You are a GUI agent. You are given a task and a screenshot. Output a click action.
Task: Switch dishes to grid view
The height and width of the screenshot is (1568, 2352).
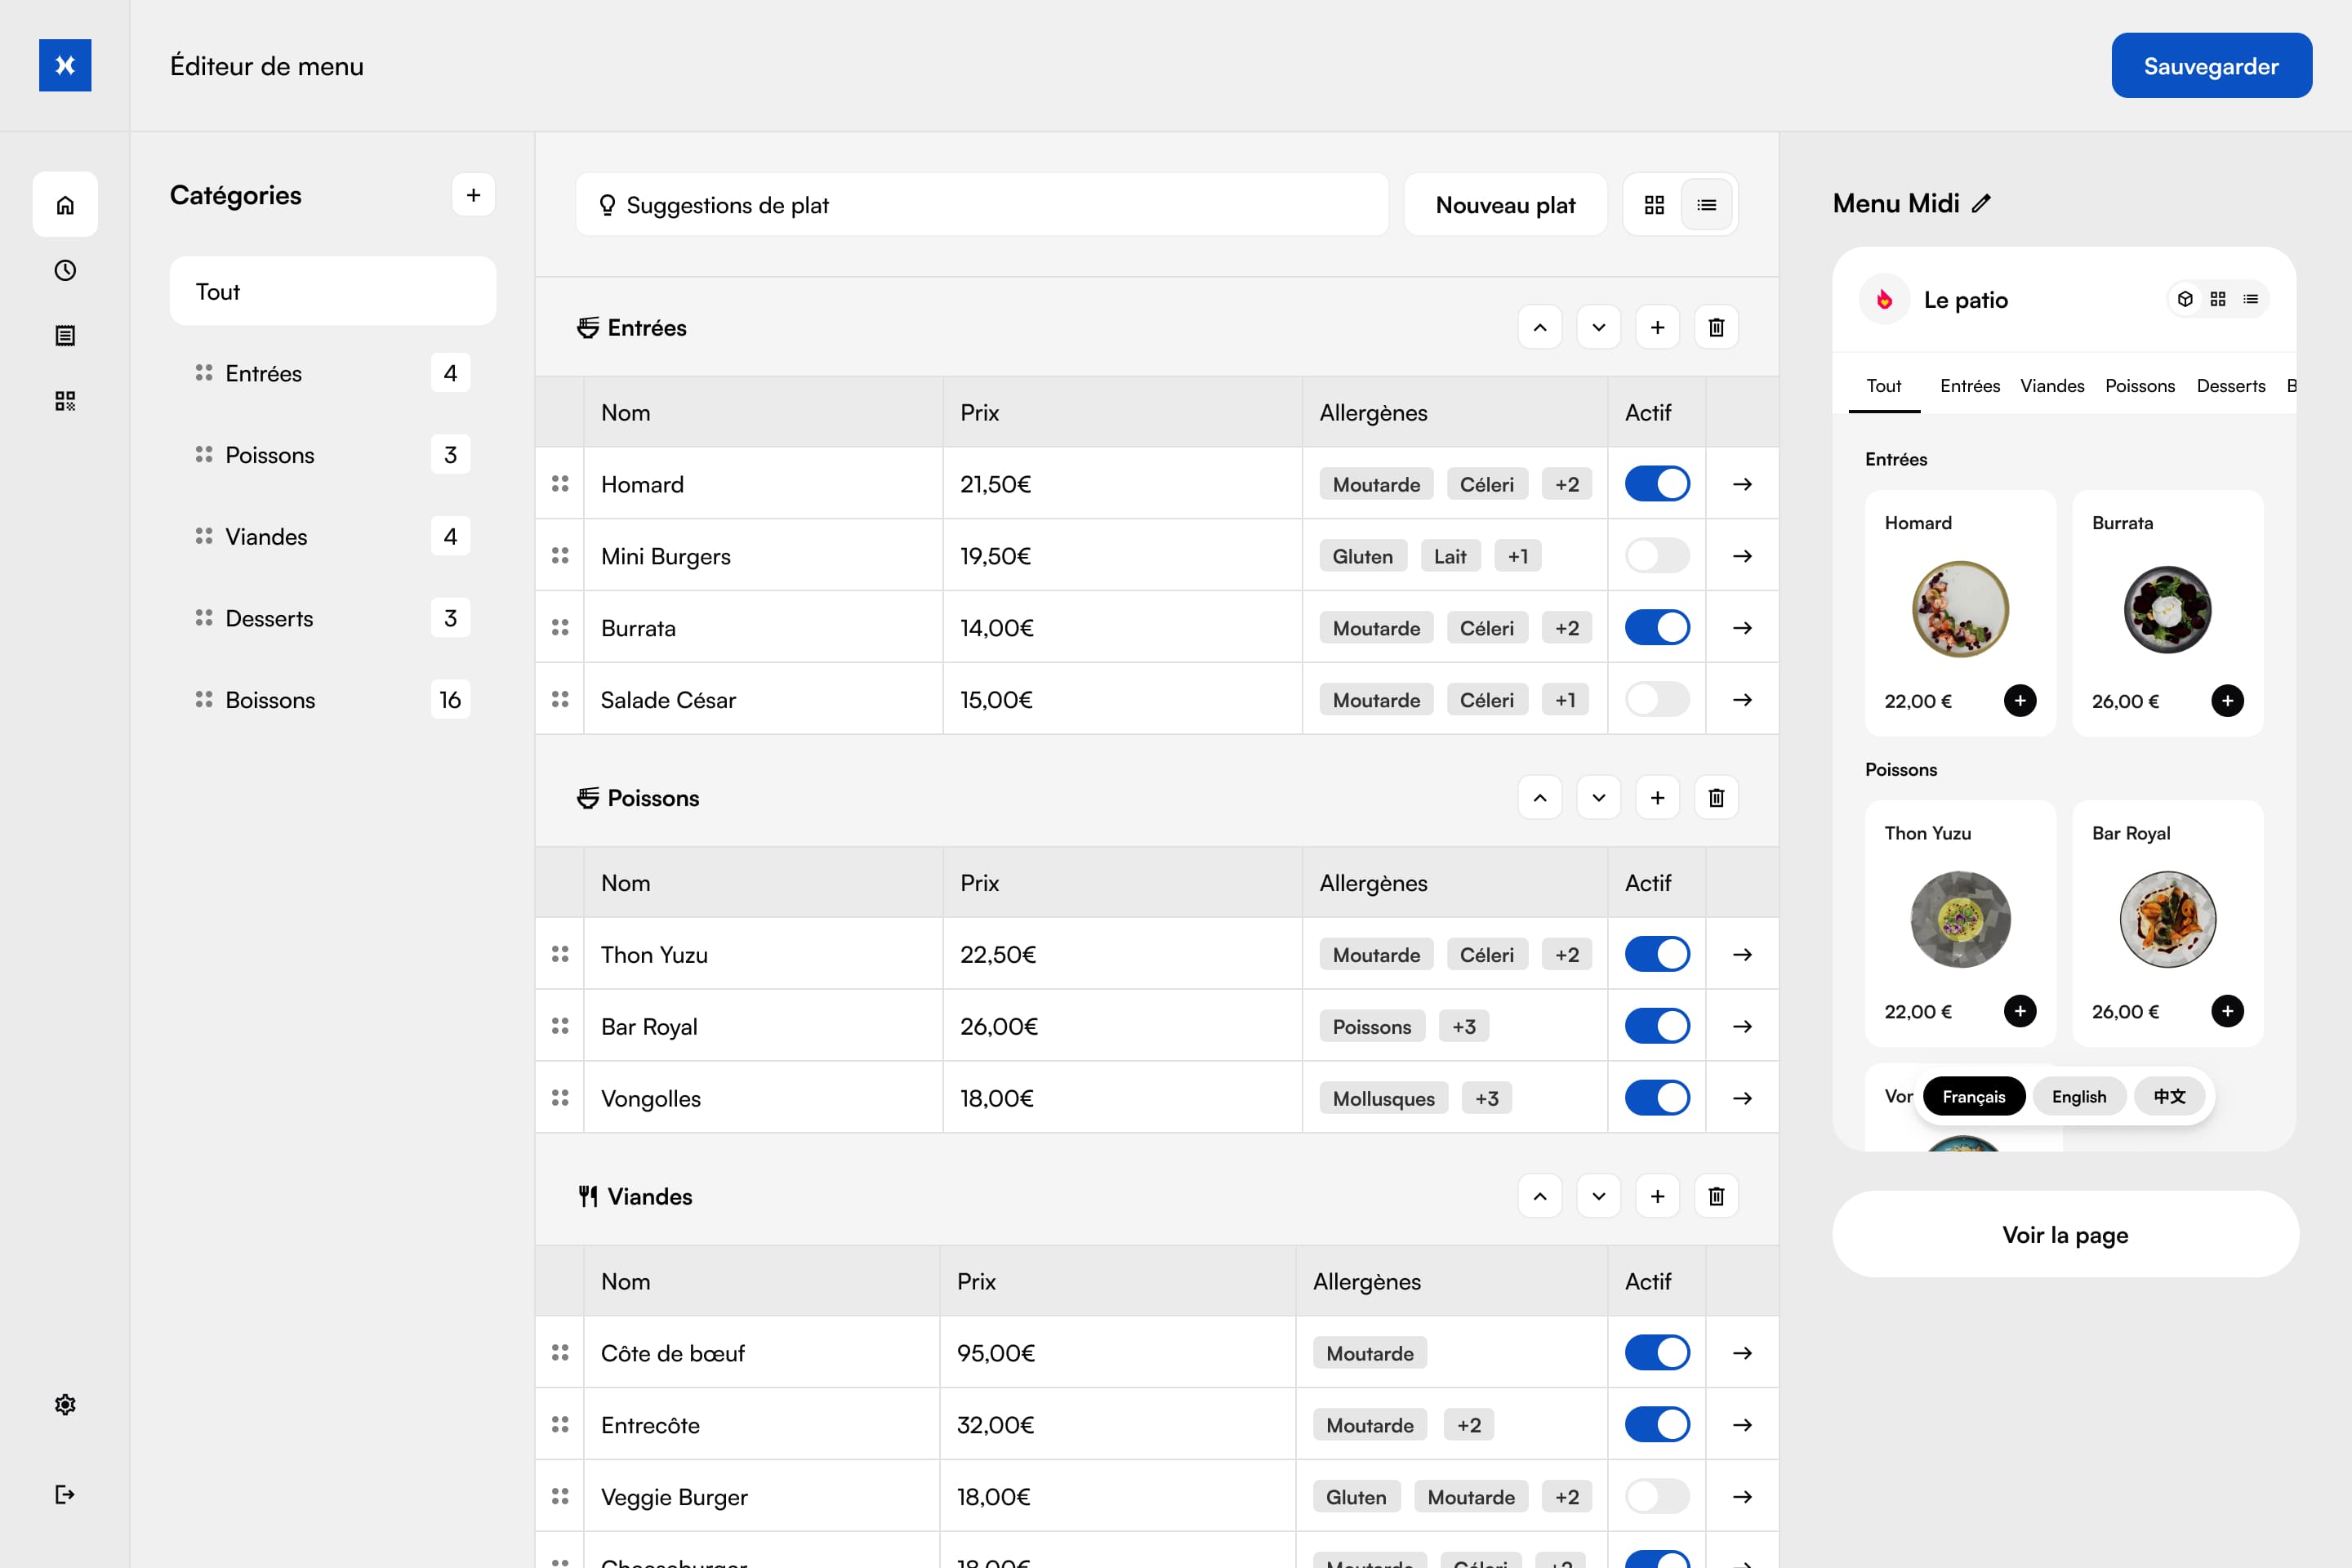click(1654, 205)
